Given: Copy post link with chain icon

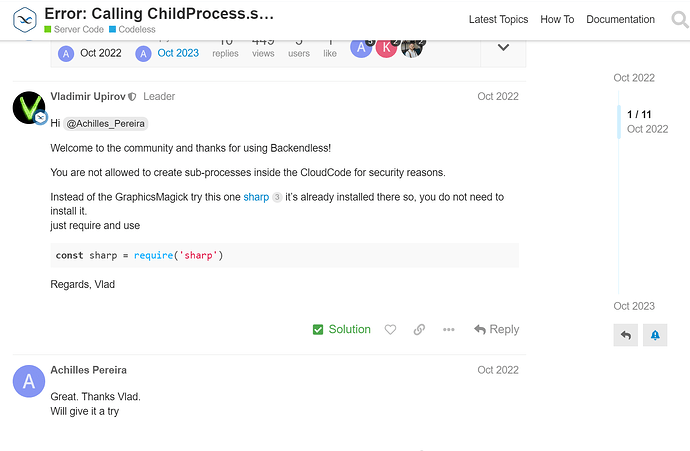Looking at the screenshot, I should pyautogui.click(x=419, y=330).
